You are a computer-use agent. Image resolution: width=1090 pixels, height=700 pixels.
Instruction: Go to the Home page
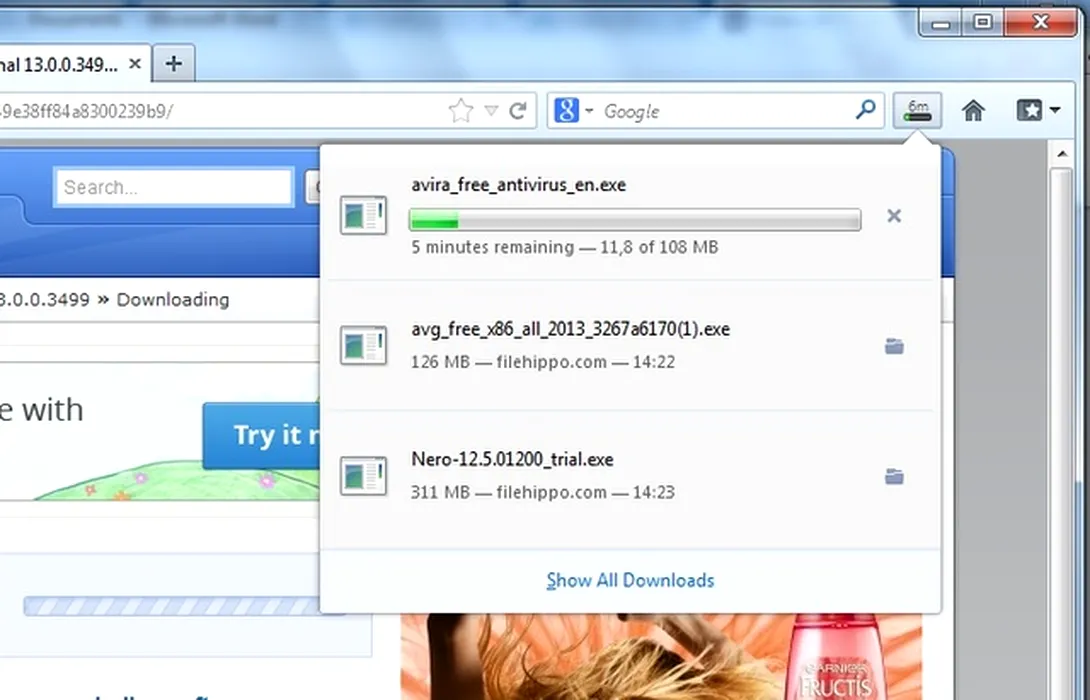point(973,111)
